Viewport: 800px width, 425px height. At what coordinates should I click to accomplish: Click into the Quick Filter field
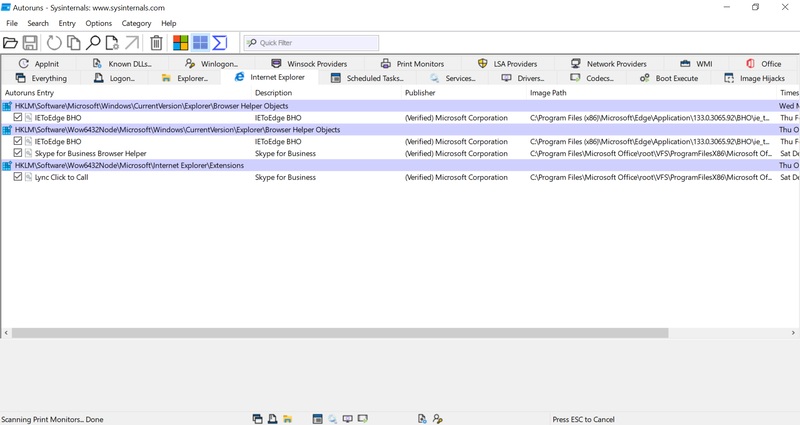[x=315, y=43]
